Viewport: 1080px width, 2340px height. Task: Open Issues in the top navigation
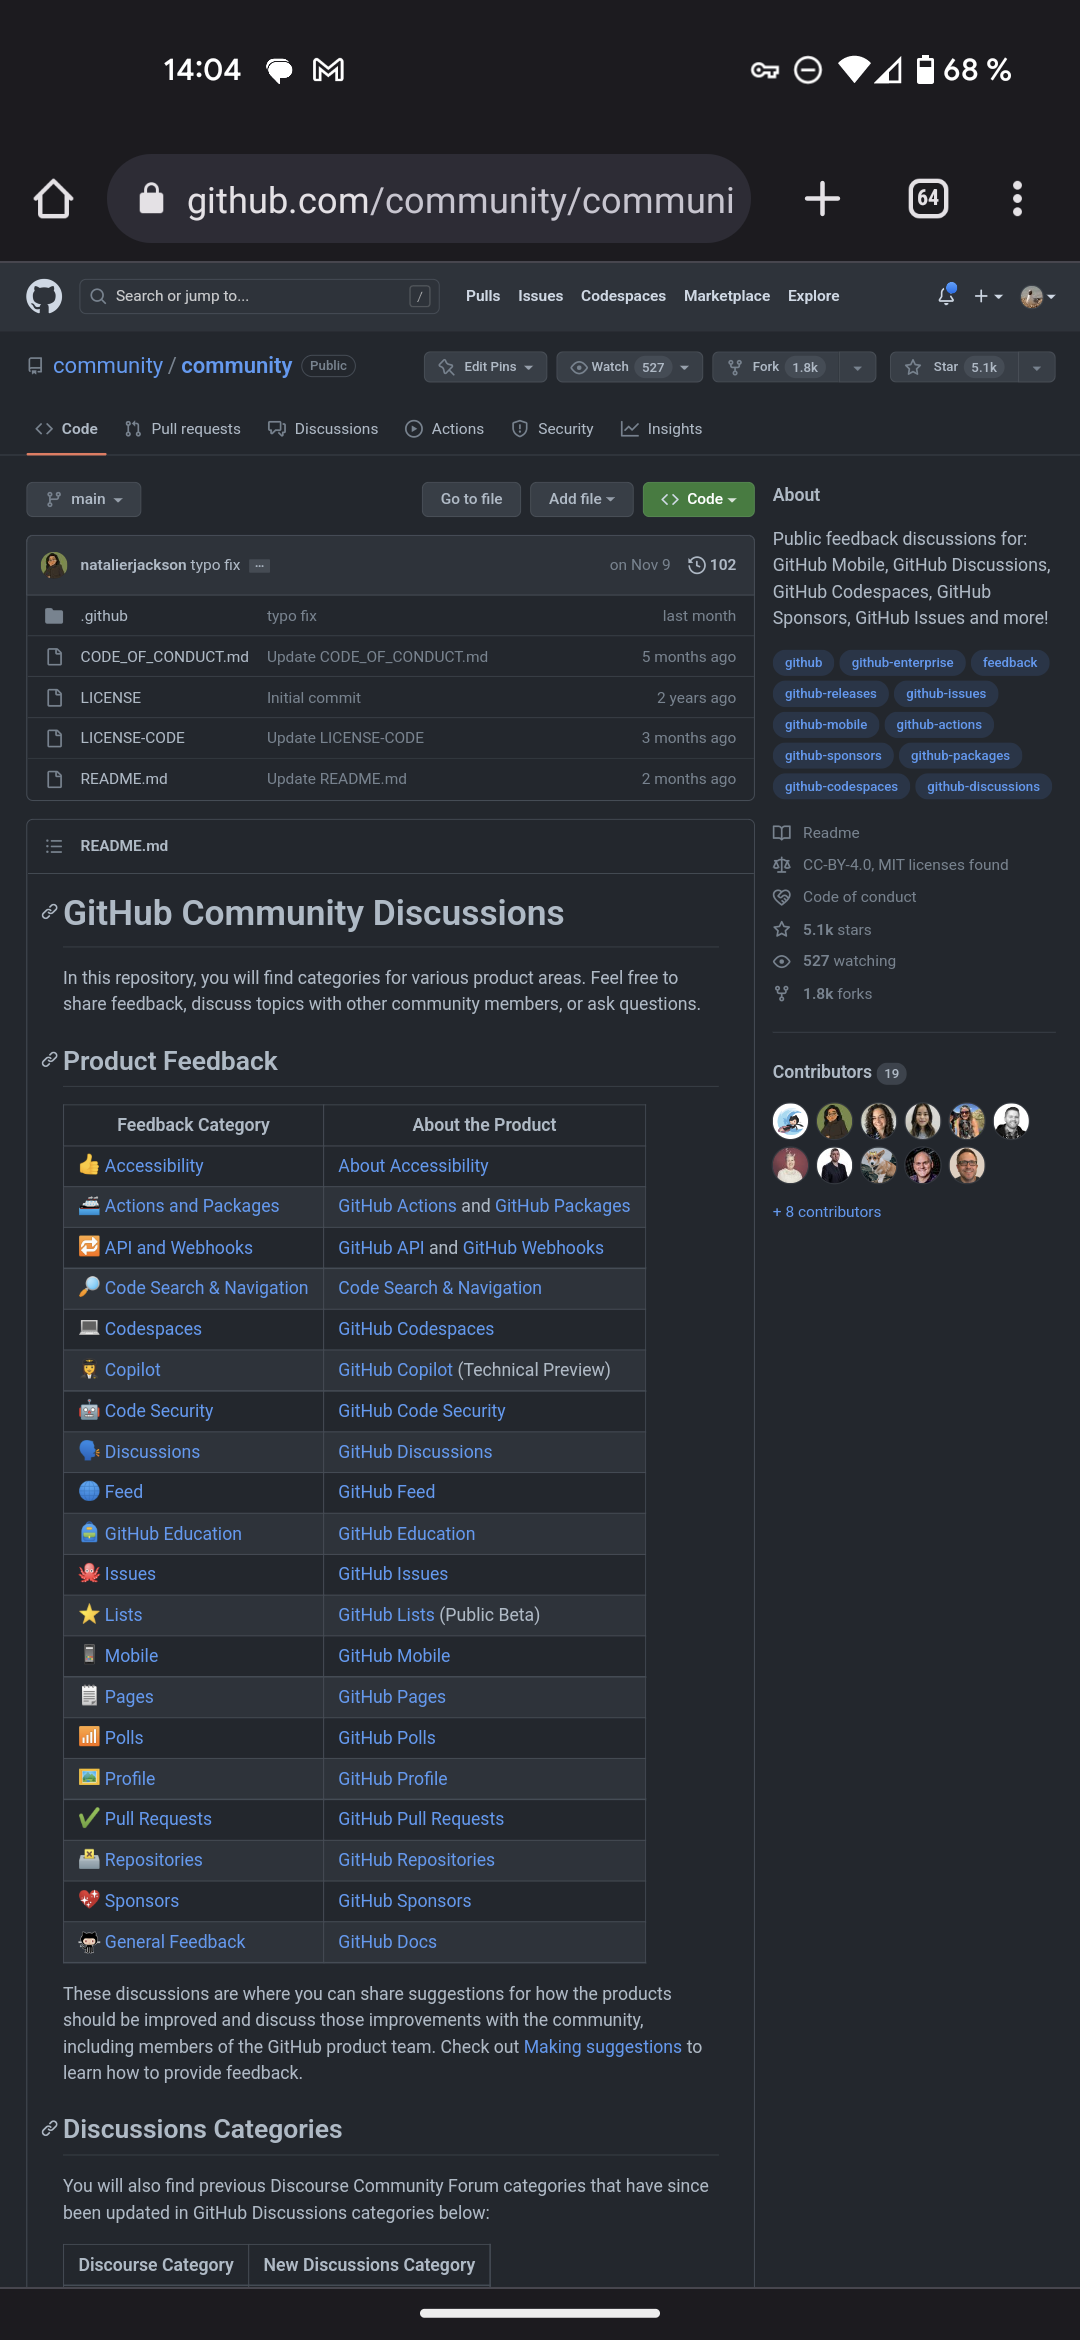coord(540,296)
